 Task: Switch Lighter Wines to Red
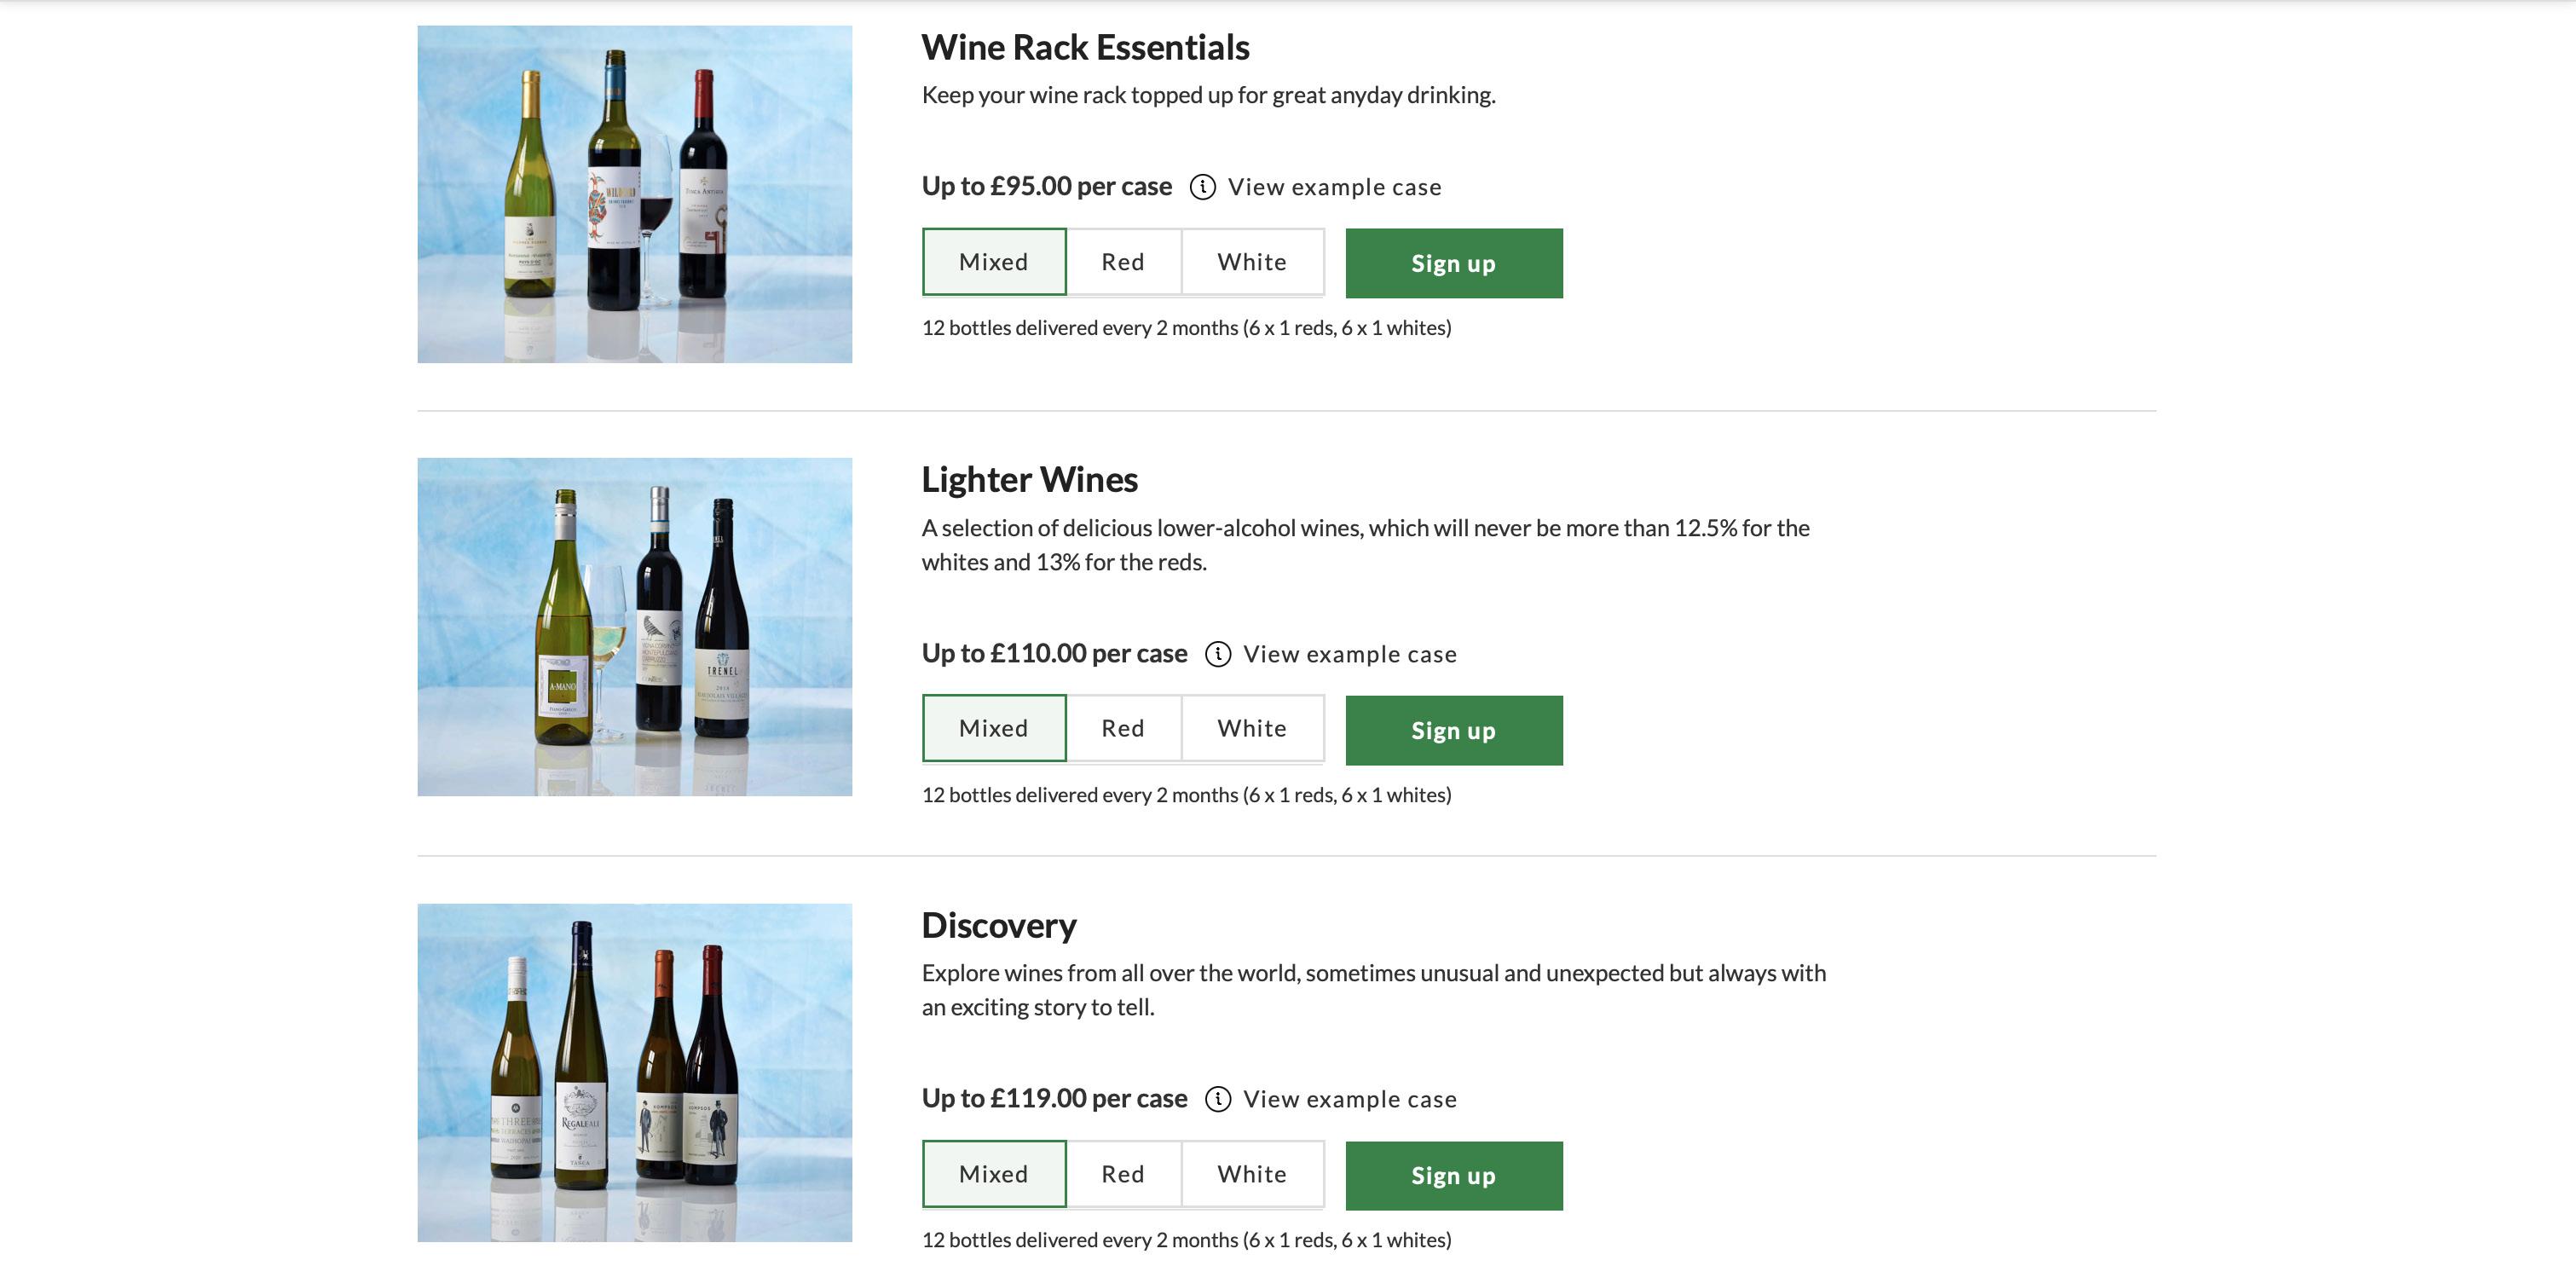[1122, 729]
